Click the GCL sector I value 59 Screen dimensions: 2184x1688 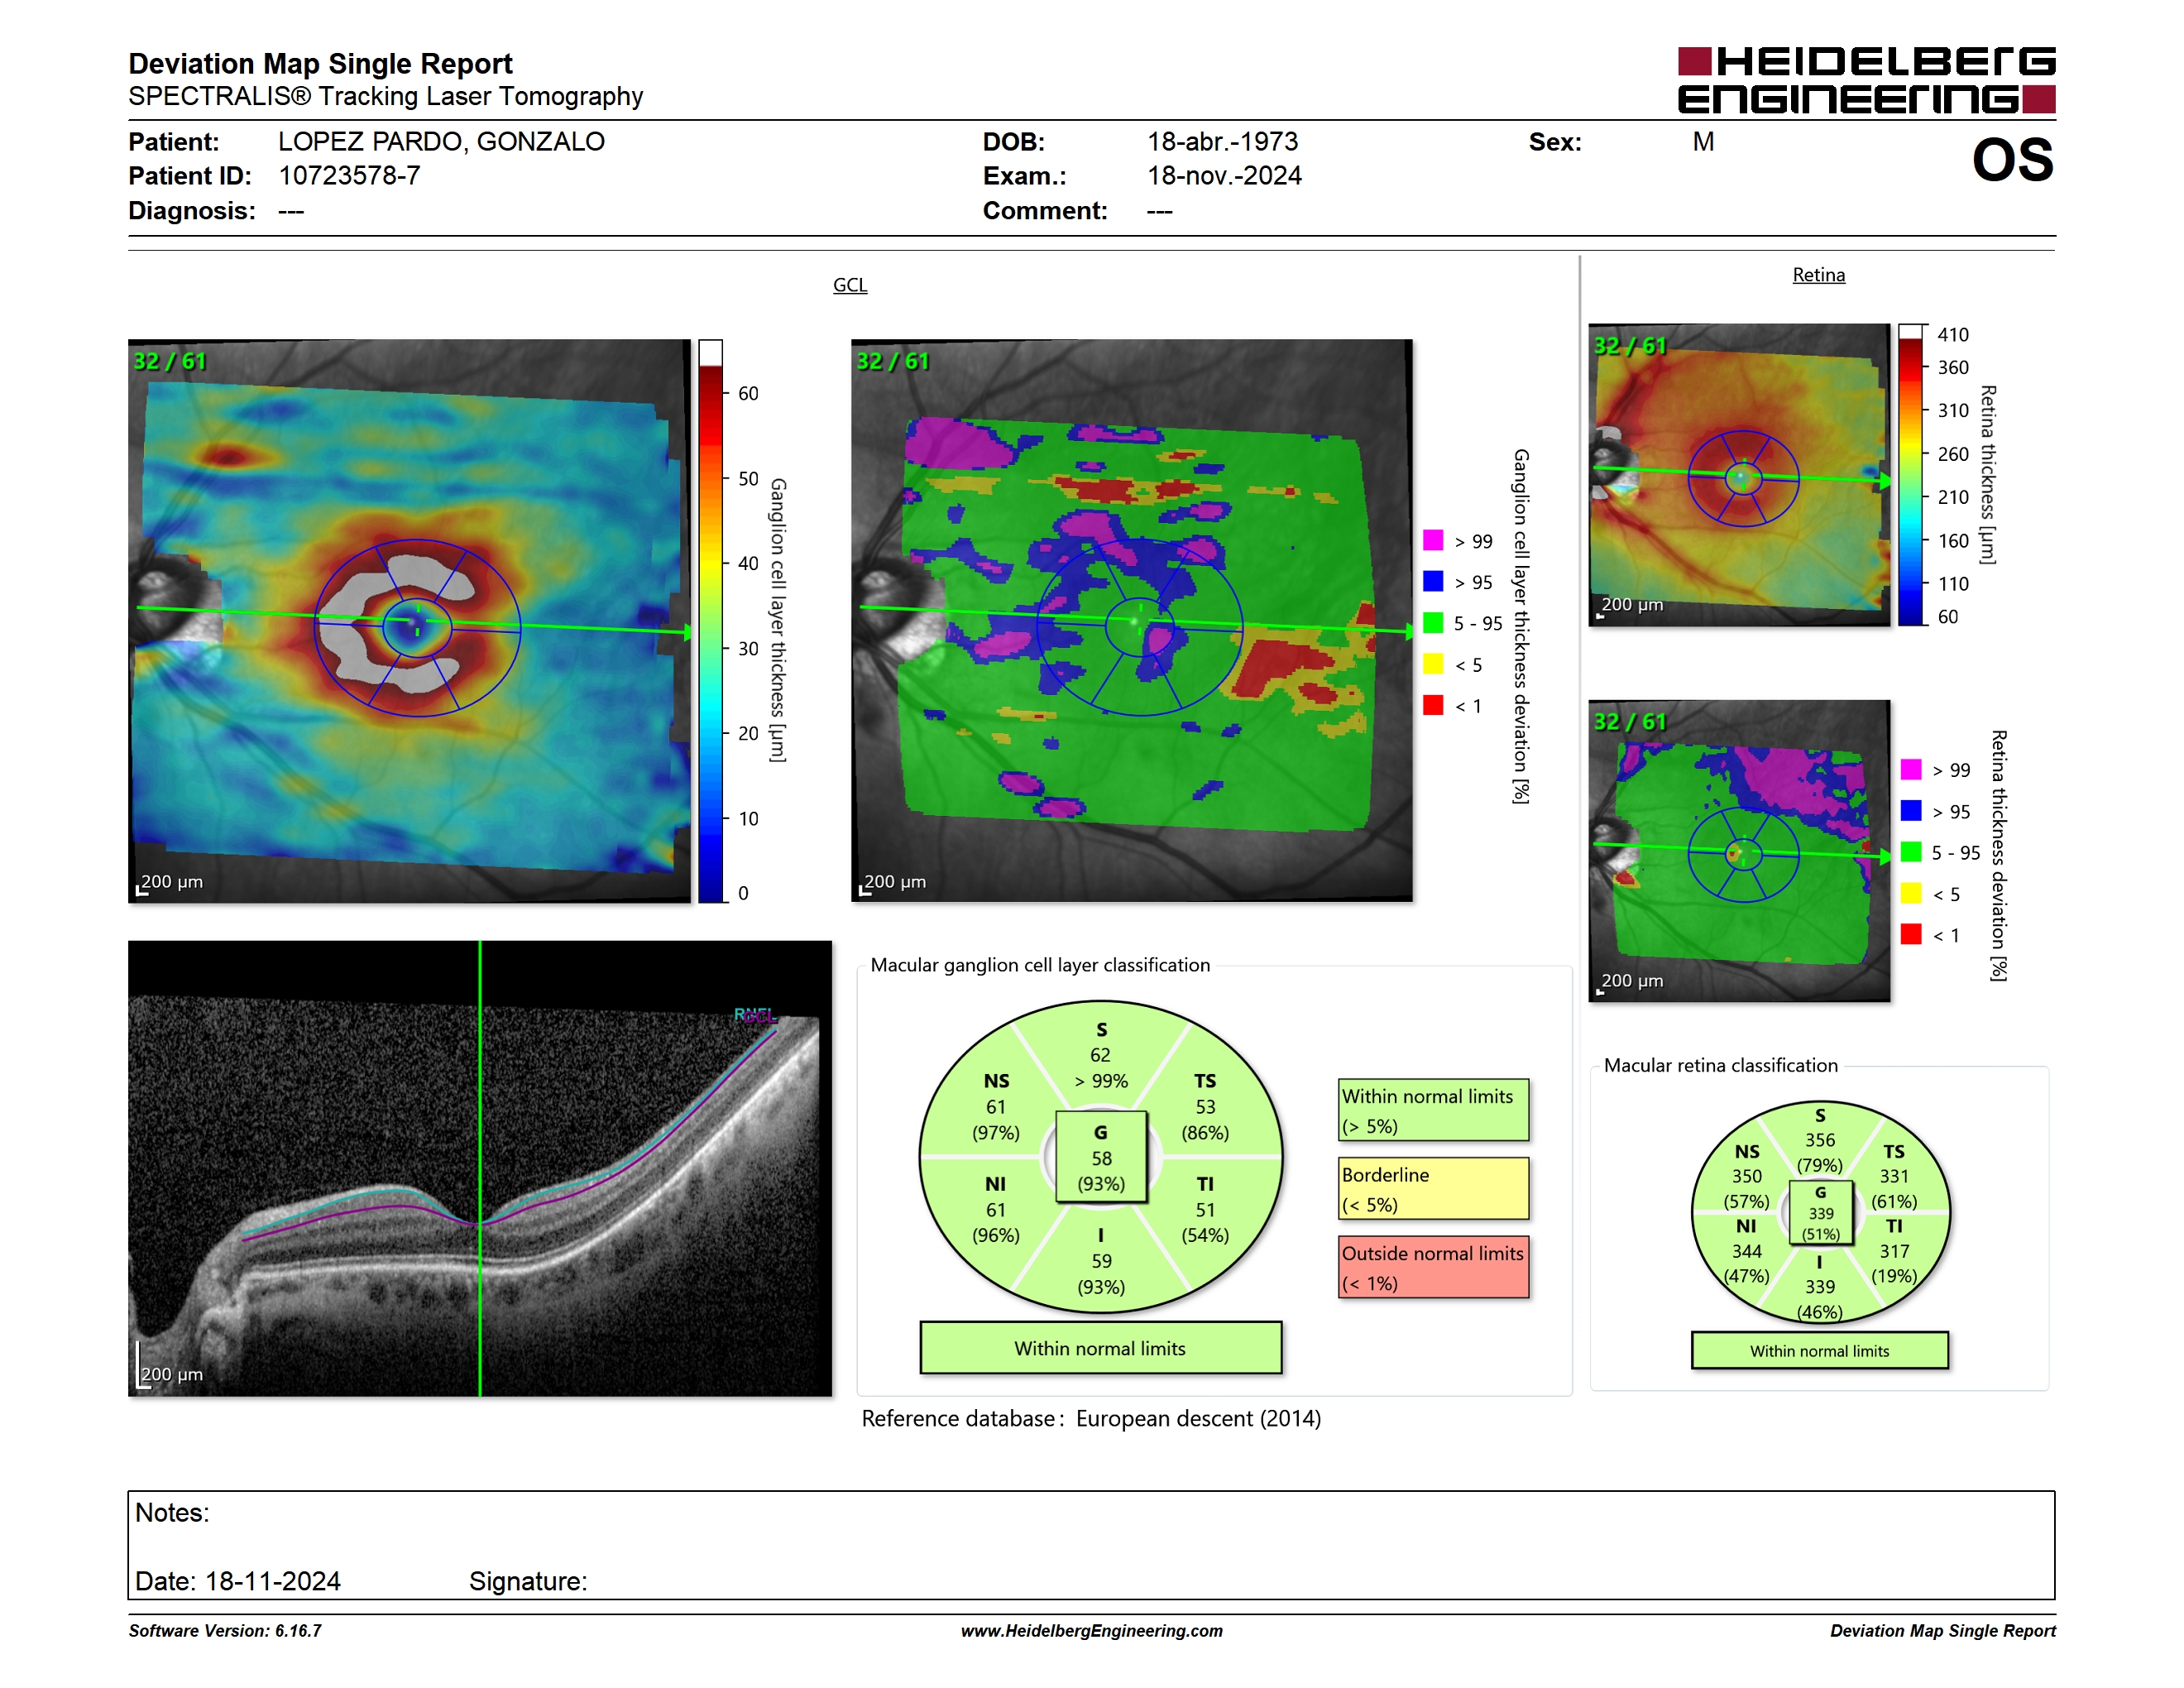(x=1101, y=1261)
